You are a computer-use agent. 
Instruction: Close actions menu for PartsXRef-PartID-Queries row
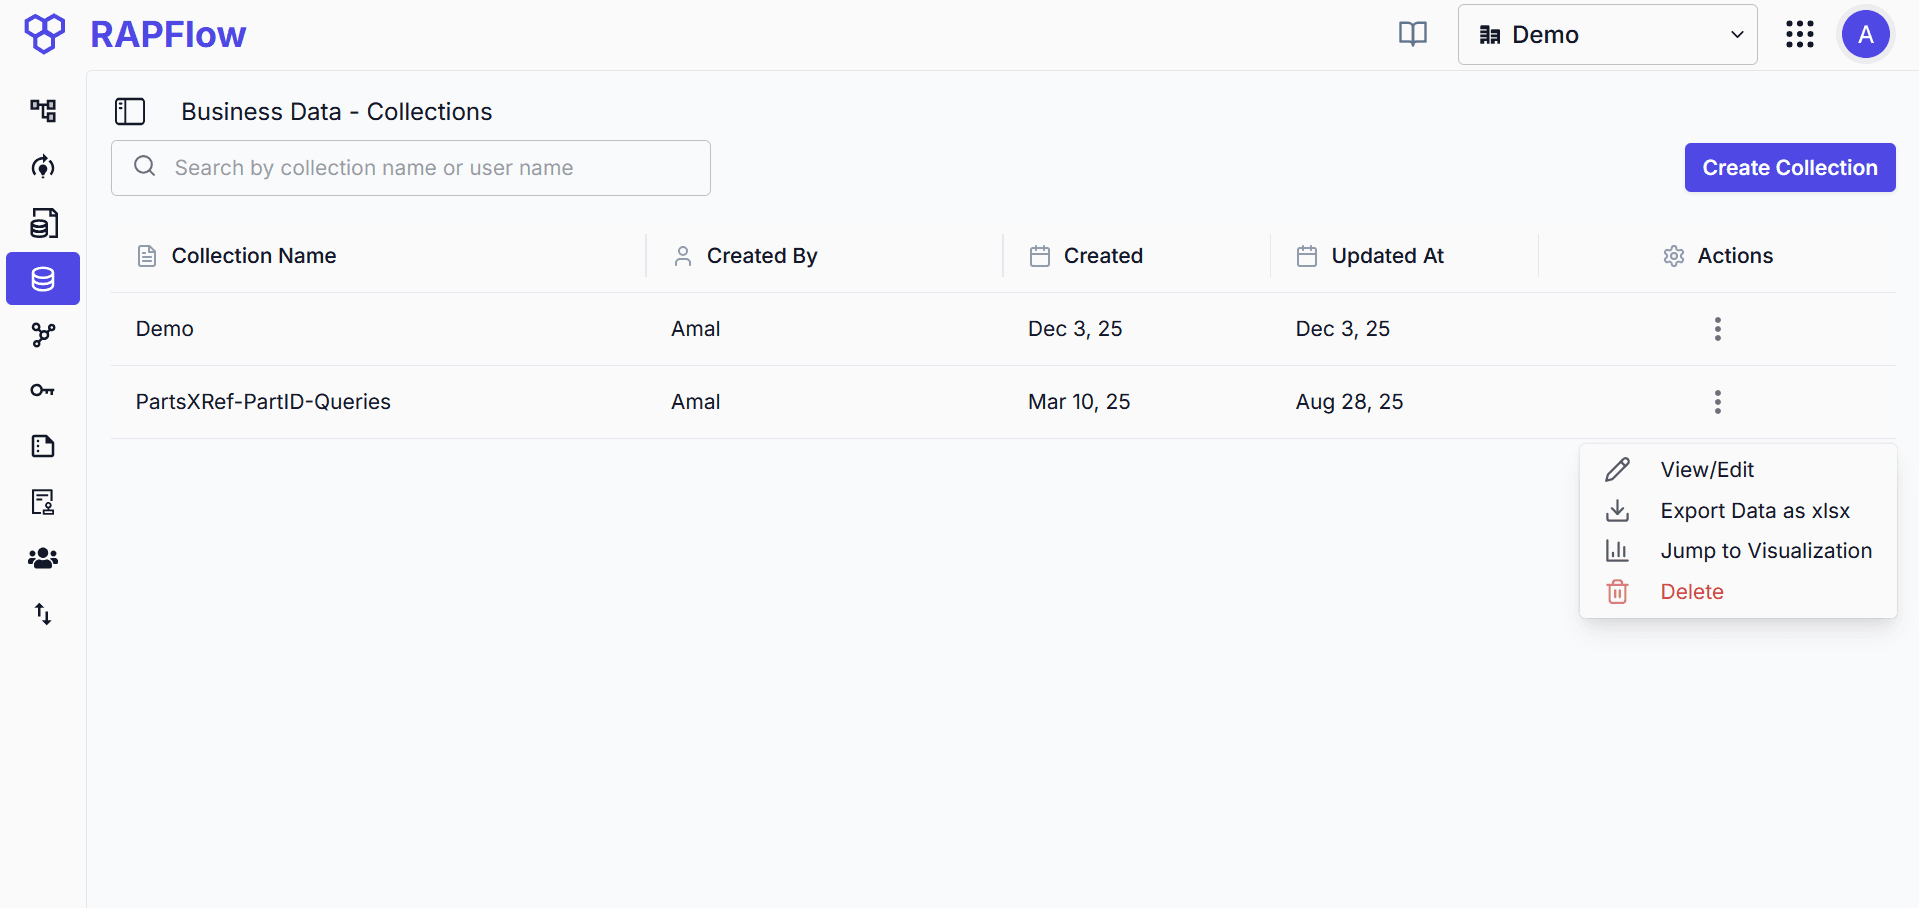tap(1717, 402)
